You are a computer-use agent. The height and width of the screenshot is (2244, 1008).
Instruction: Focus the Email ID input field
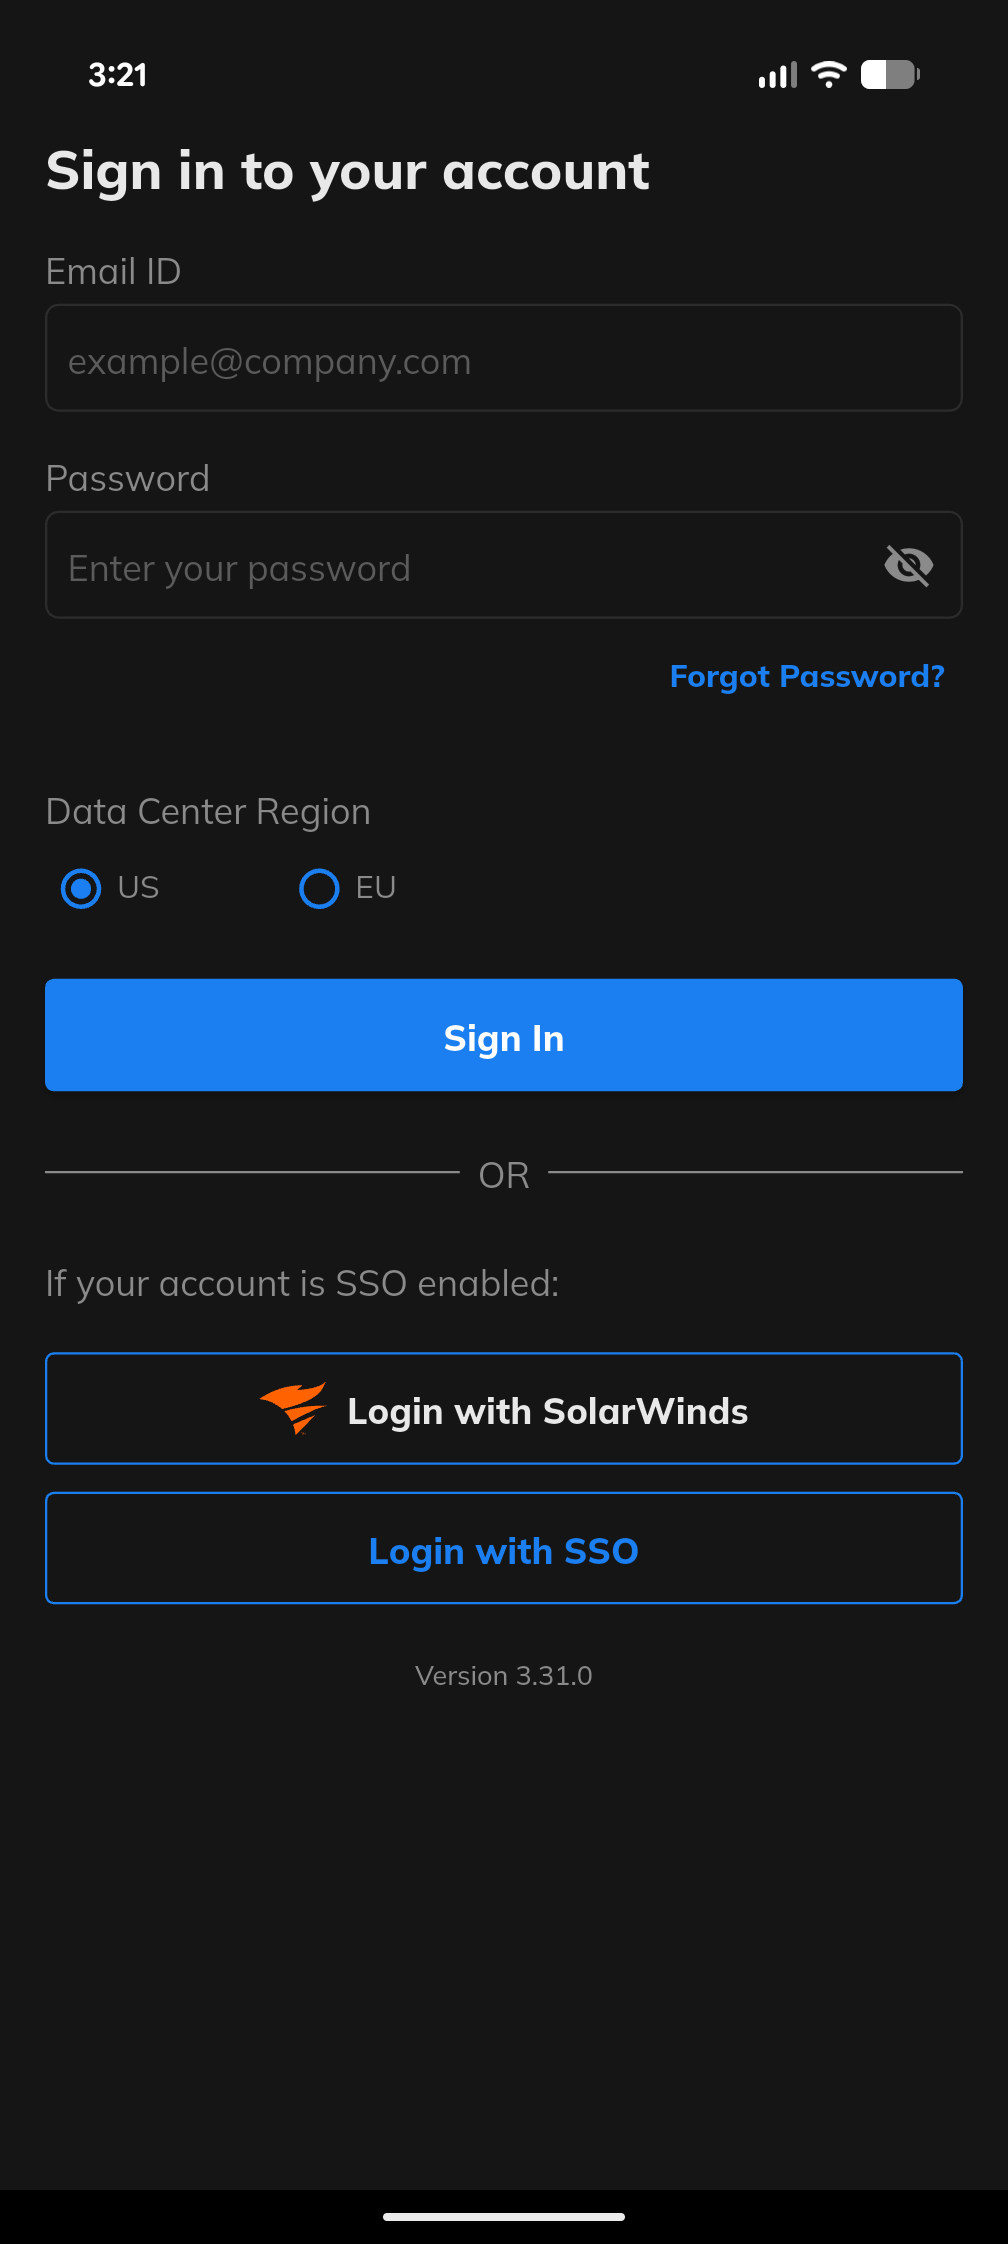[504, 359]
